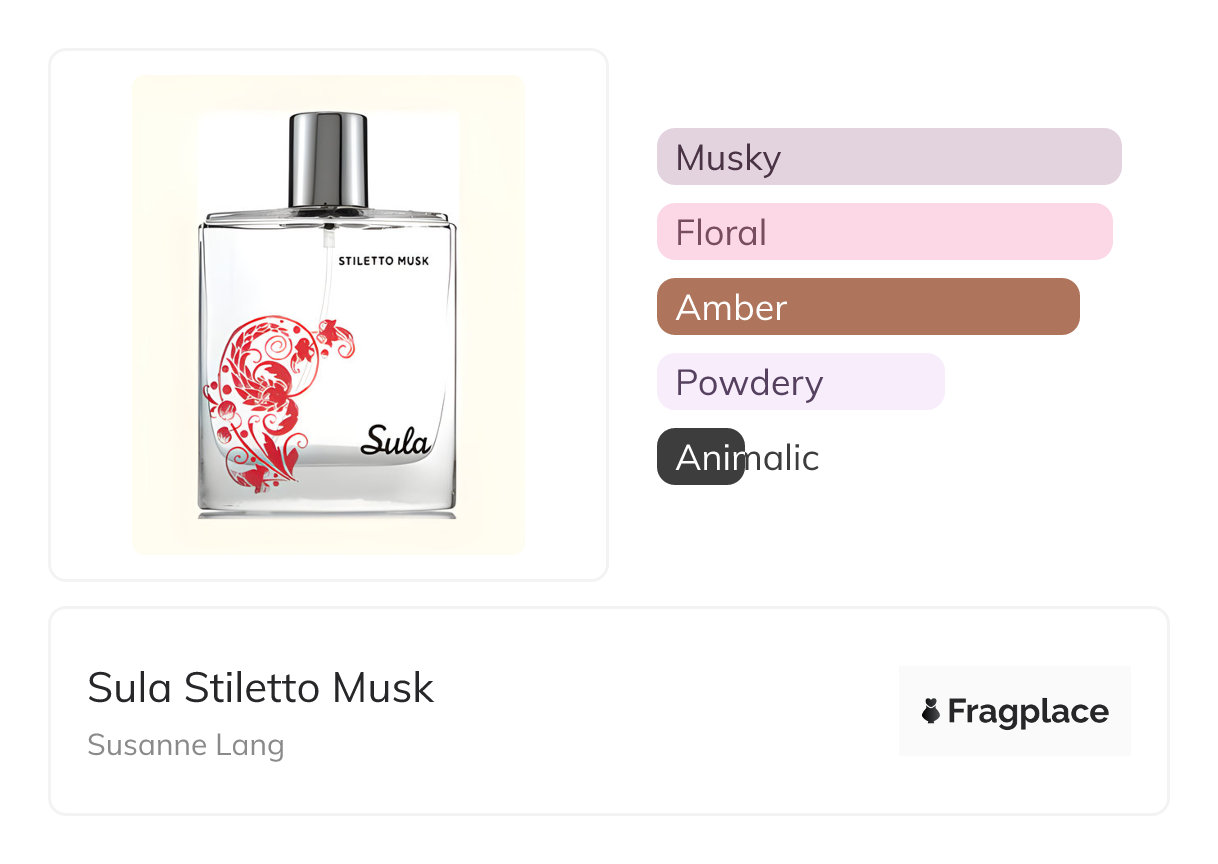Click the brown Amber accord bar

pyautogui.click(x=867, y=307)
